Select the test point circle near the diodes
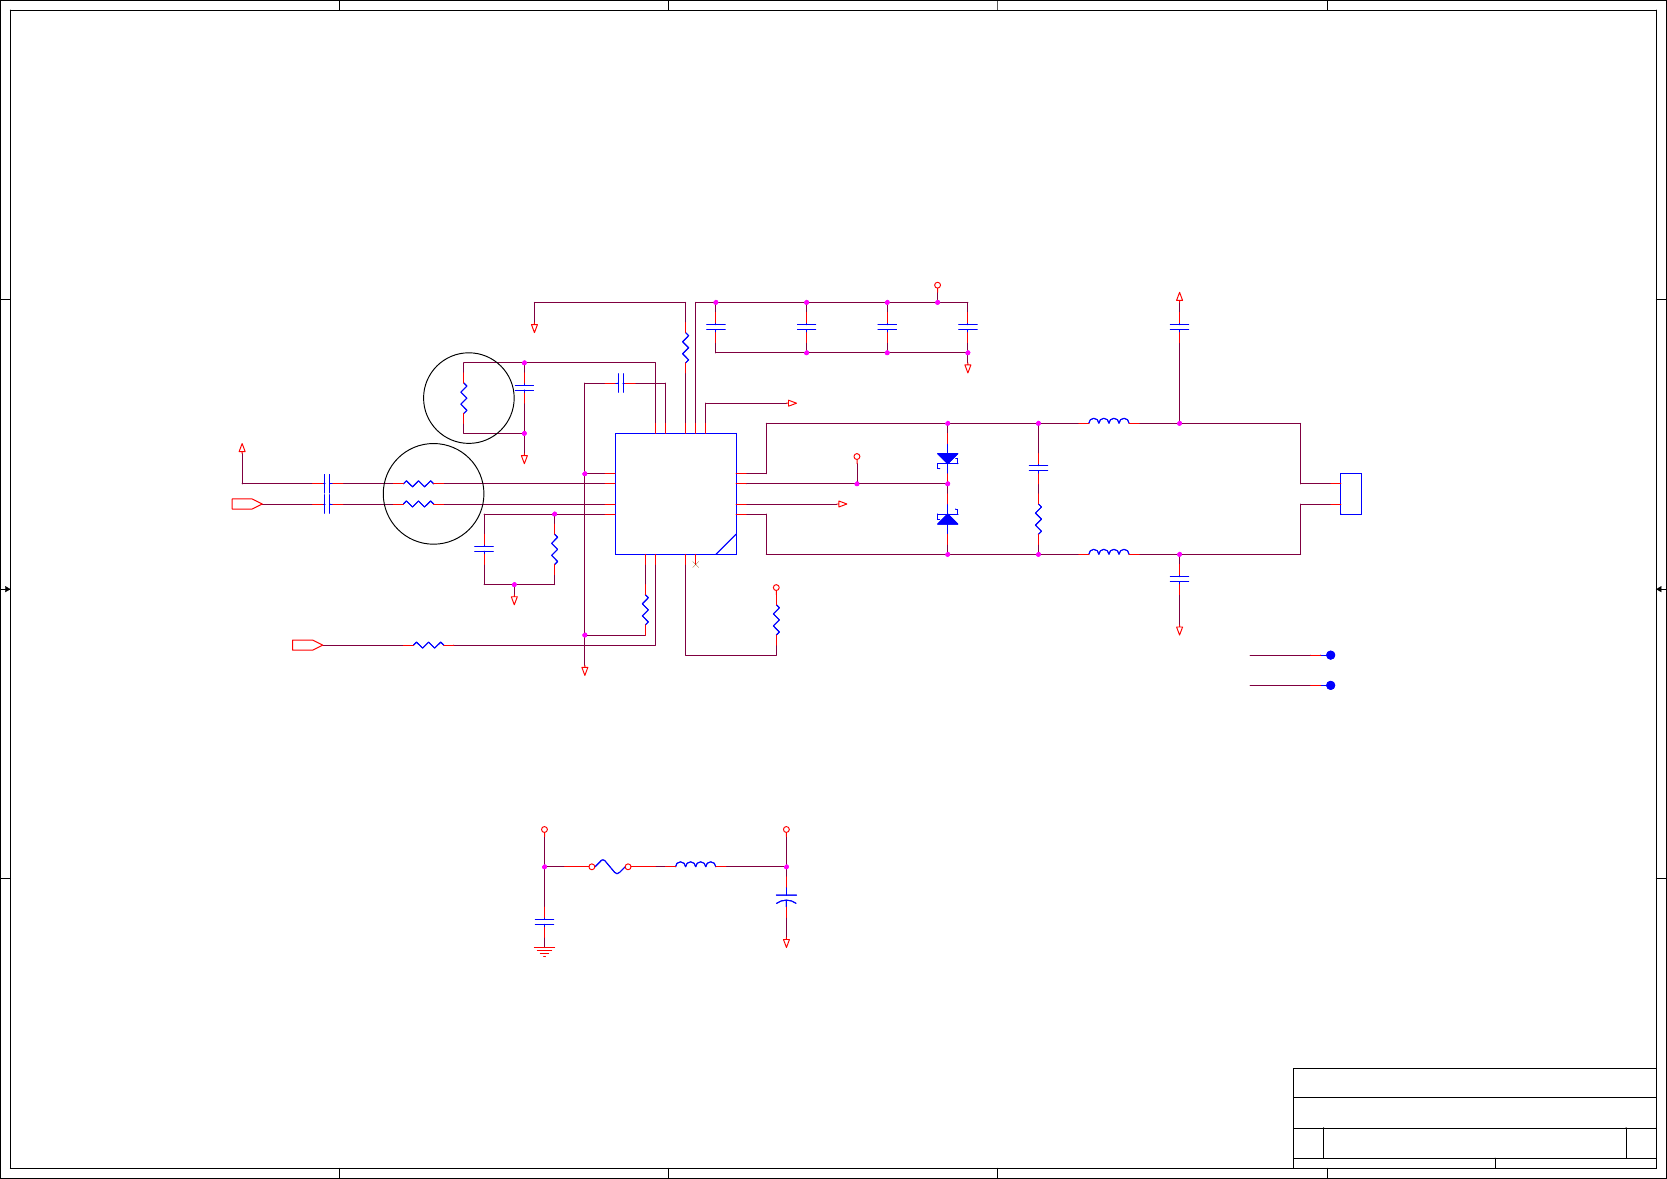 pyautogui.click(x=857, y=456)
